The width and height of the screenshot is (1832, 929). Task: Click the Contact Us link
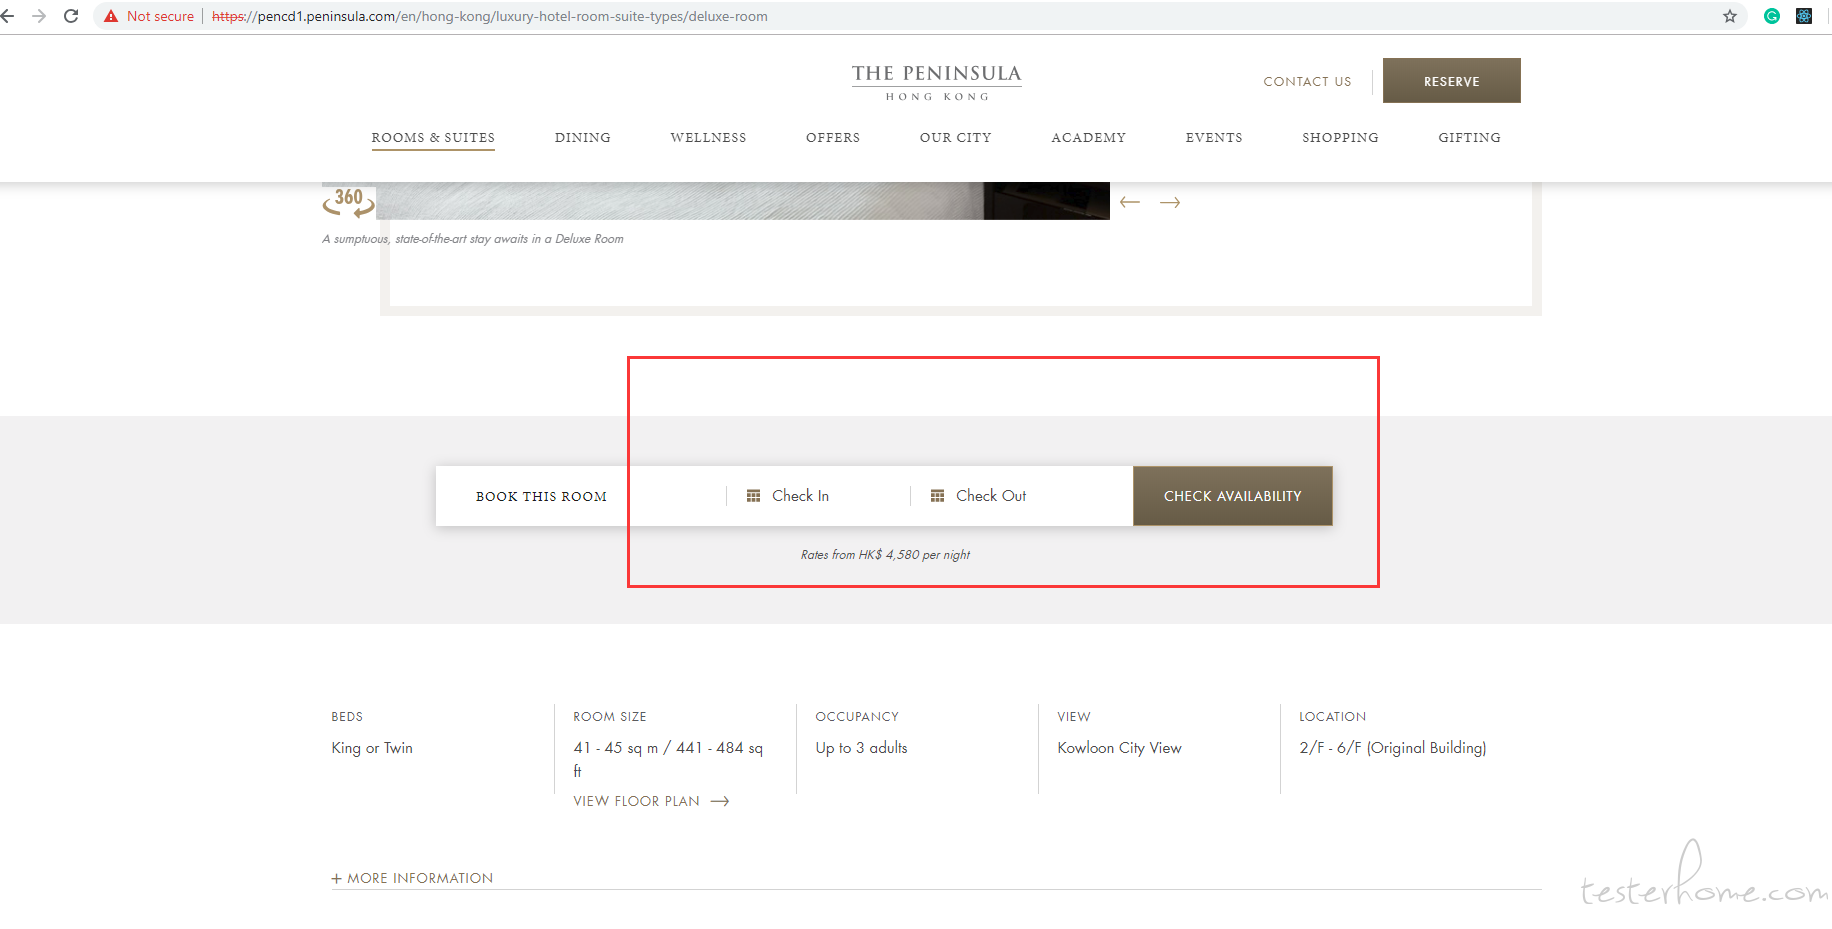1307,82
